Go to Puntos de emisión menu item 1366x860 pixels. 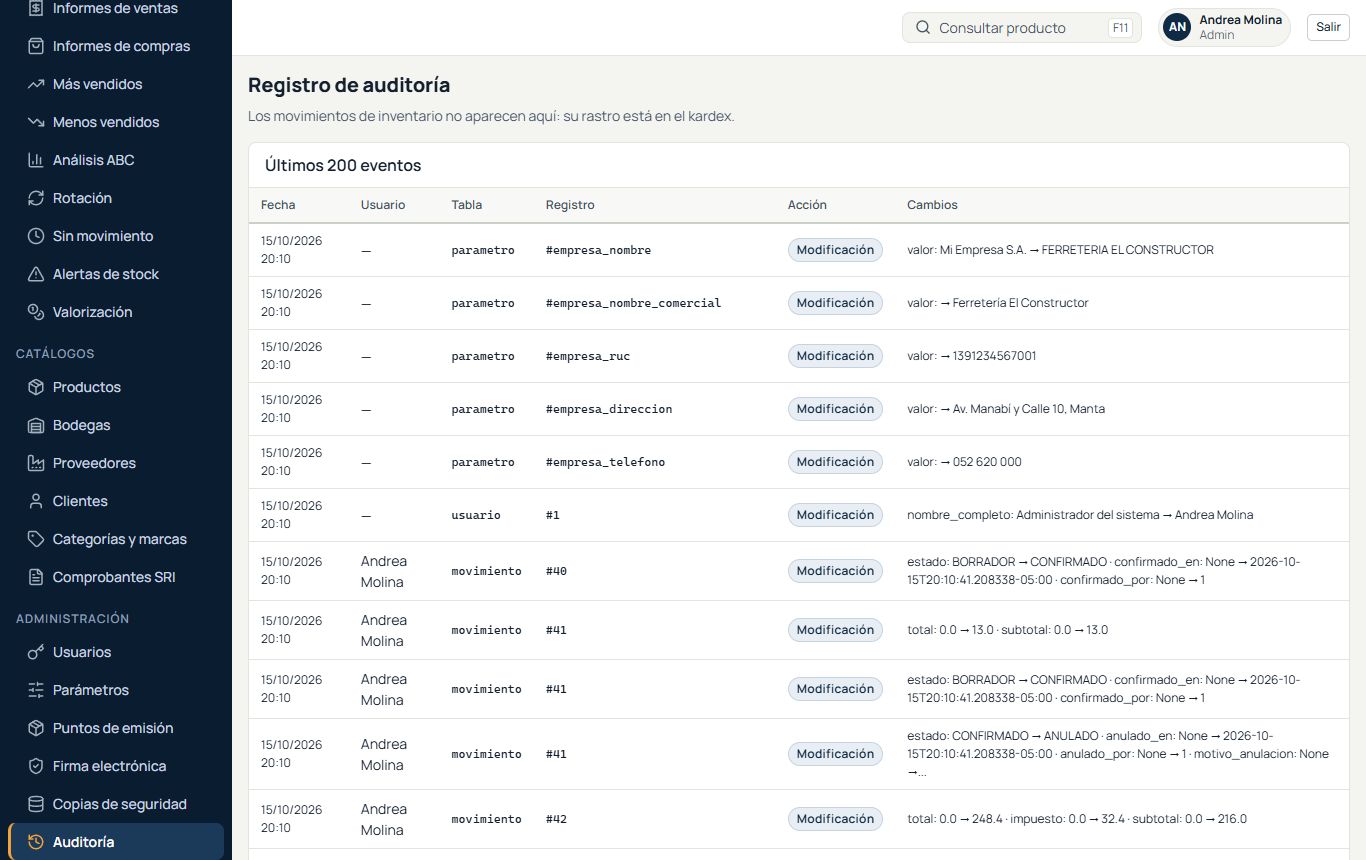tap(116, 728)
